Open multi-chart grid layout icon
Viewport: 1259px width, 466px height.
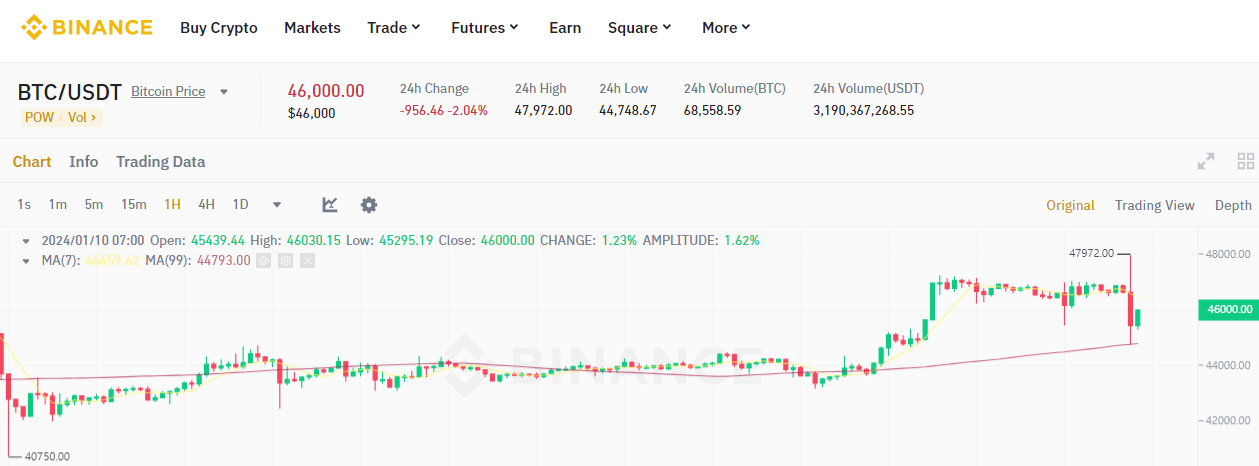pos(1246,161)
